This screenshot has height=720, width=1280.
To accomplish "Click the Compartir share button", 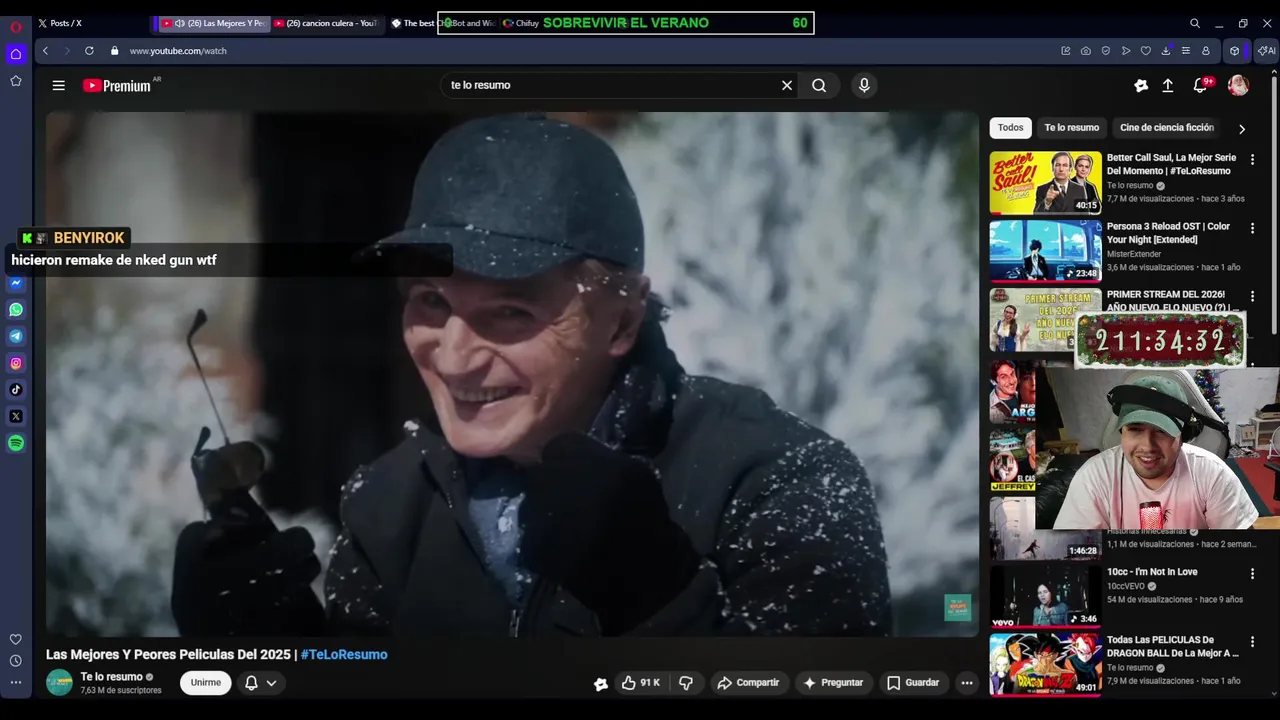I will click(748, 683).
